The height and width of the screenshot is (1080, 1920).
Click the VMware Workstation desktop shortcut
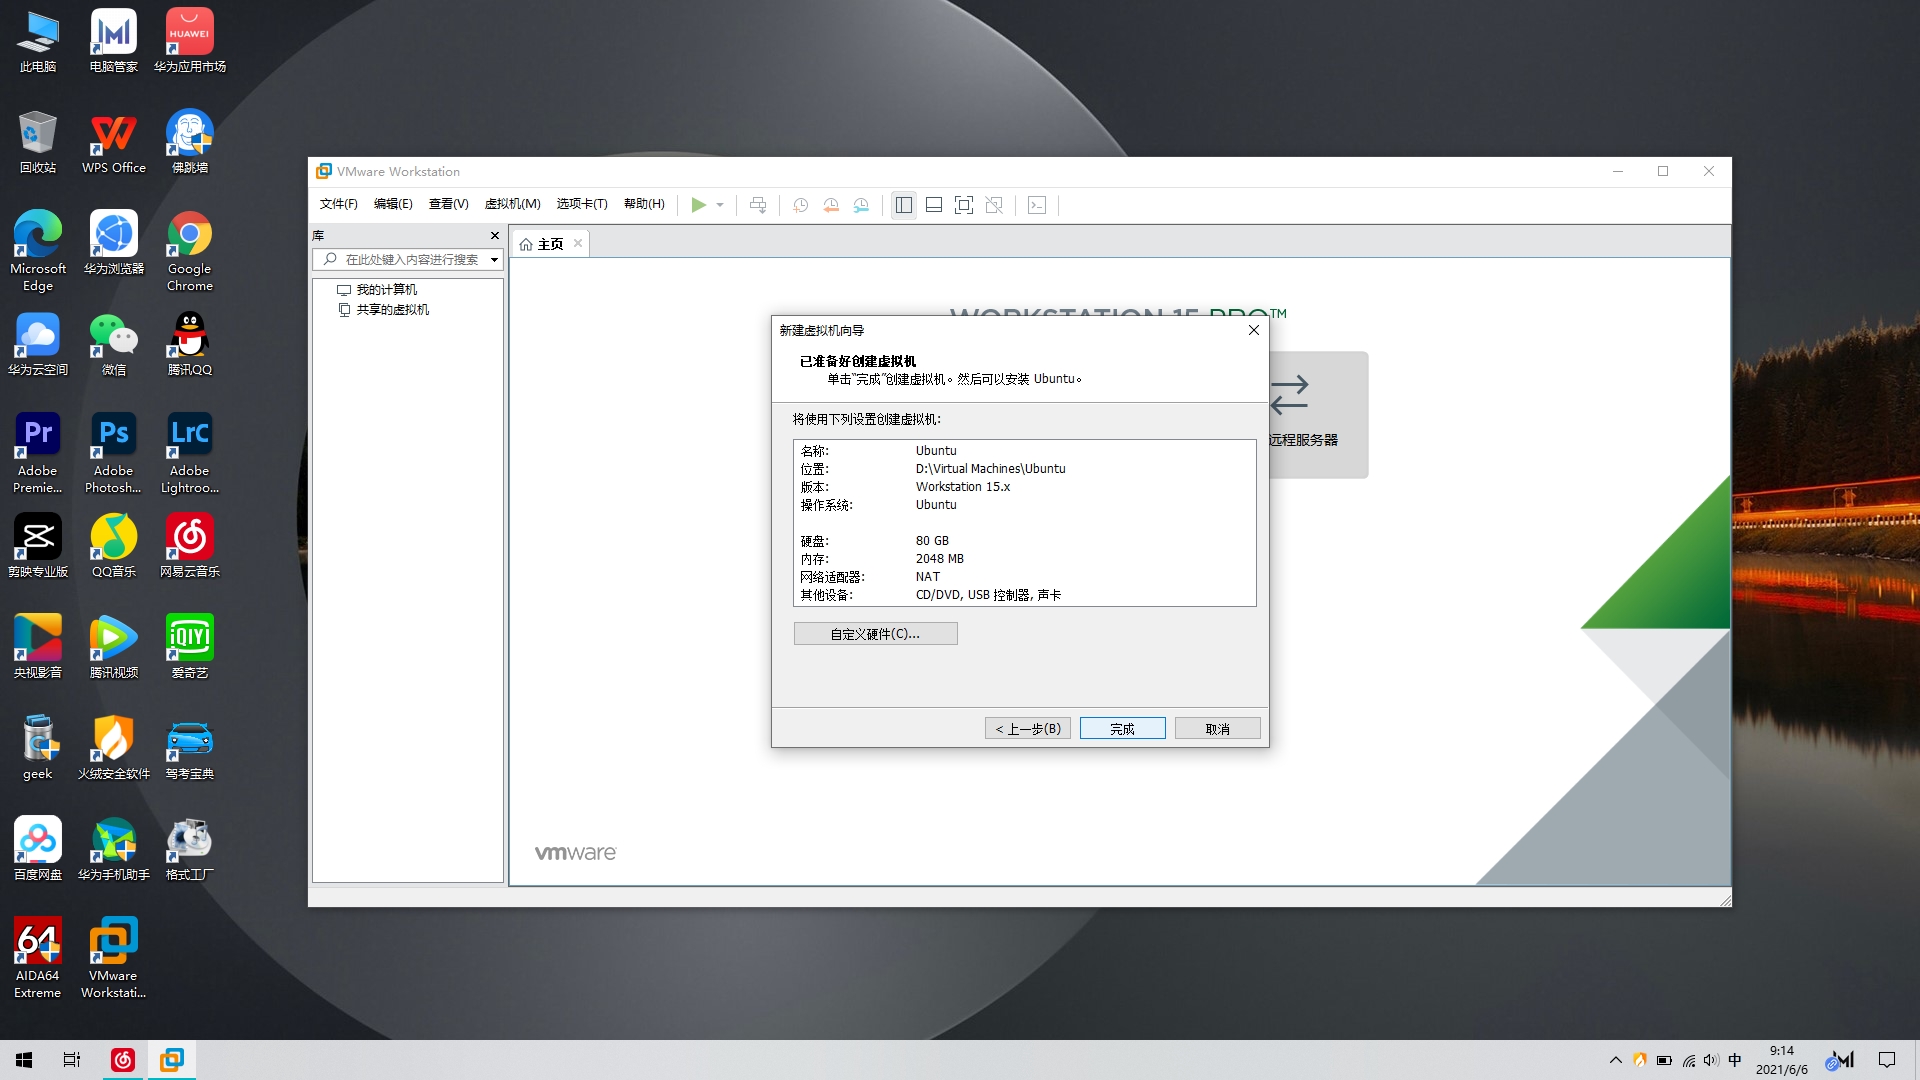114,958
